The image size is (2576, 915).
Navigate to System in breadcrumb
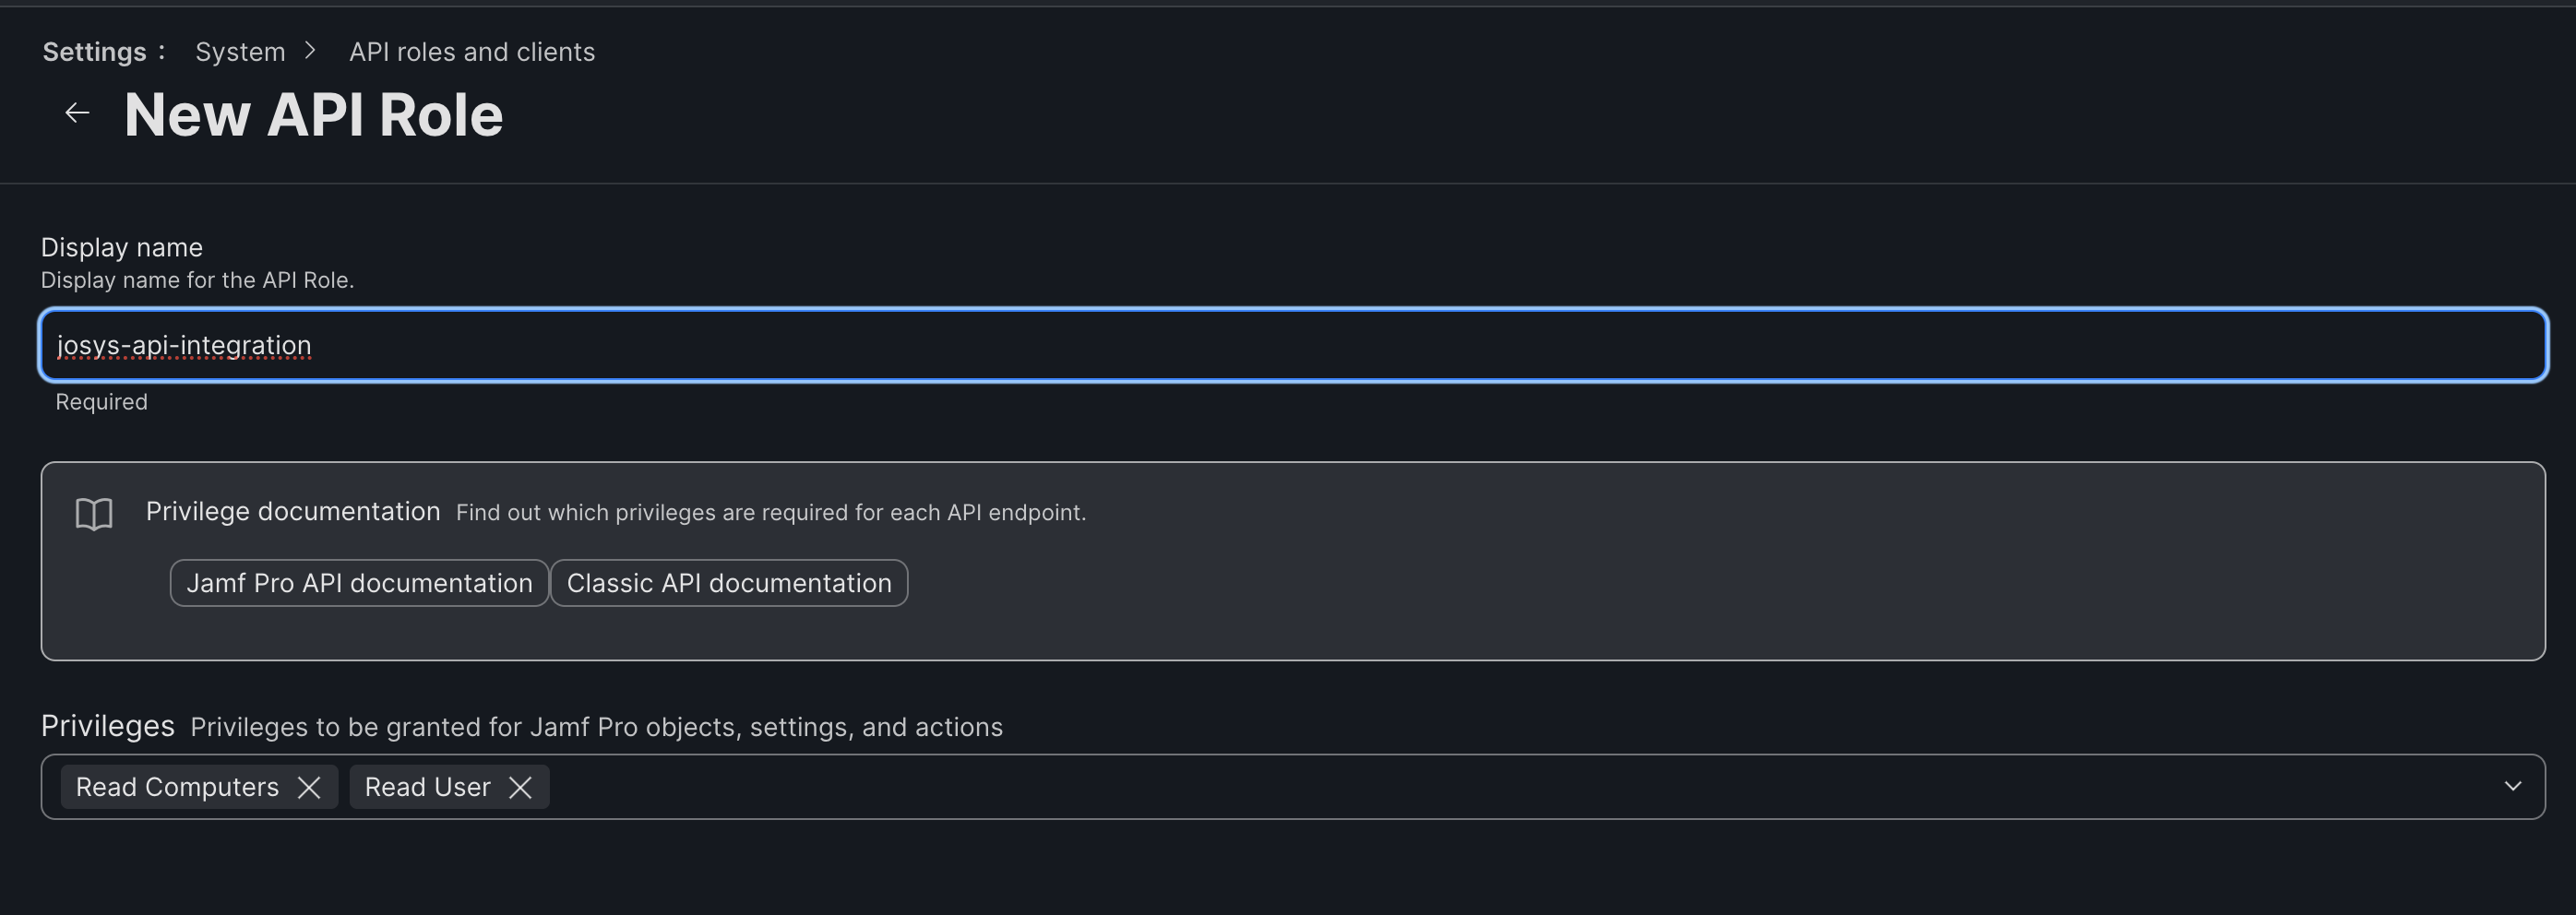pyautogui.click(x=240, y=52)
